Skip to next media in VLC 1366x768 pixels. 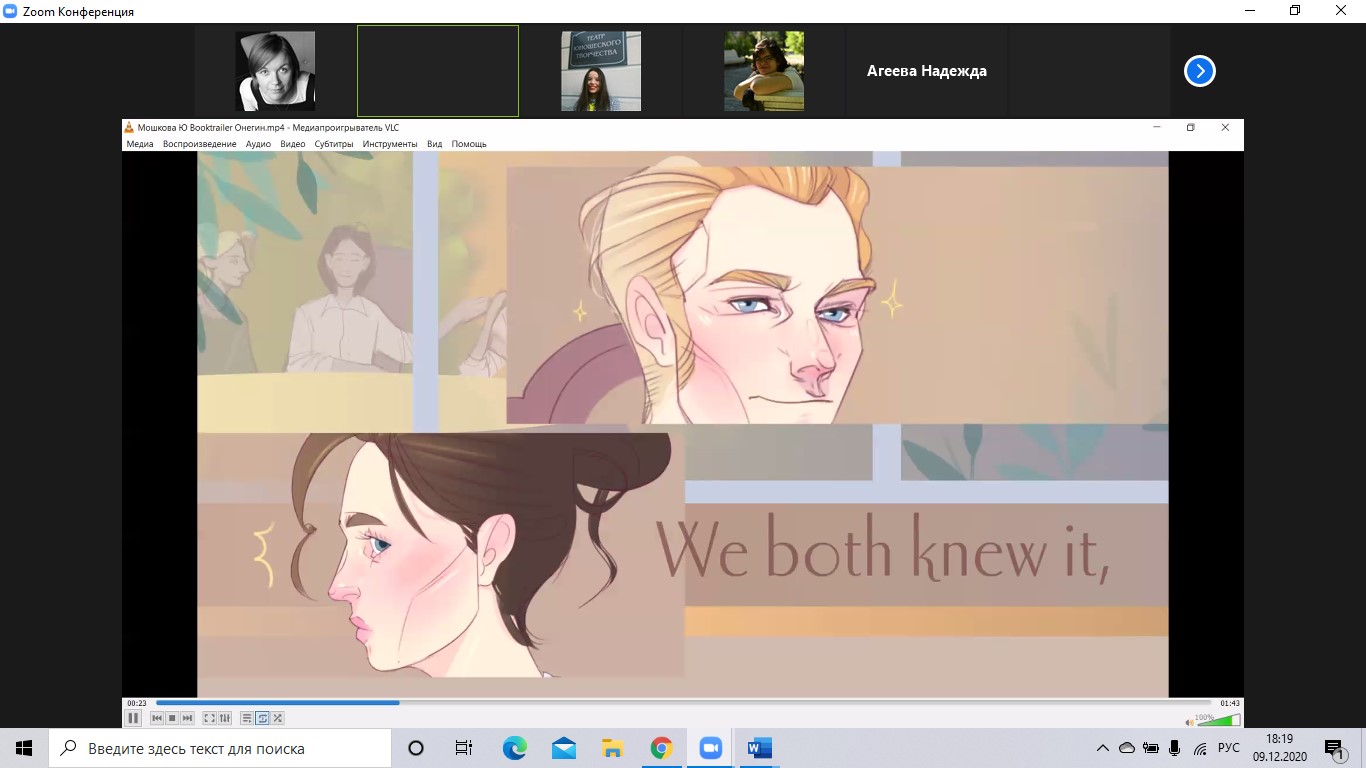point(187,718)
